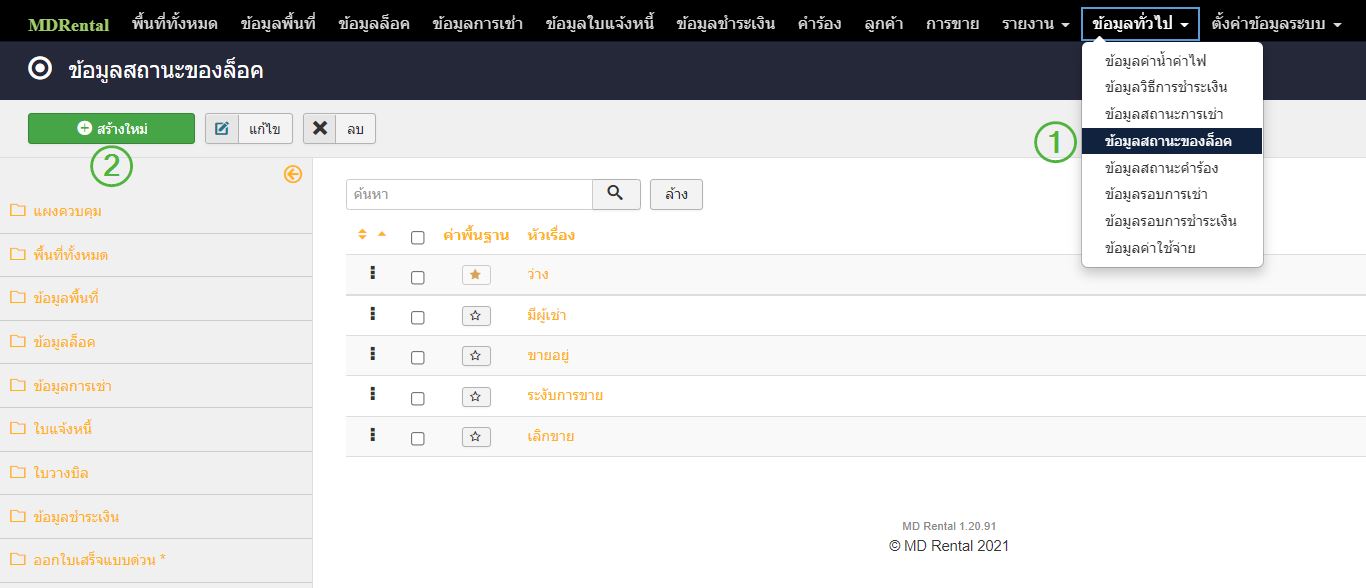Open the ตั้งค่าข้อมูลระบบ dropdown menu
The height and width of the screenshot is (588, 1366).
[x=1276, y=23]
